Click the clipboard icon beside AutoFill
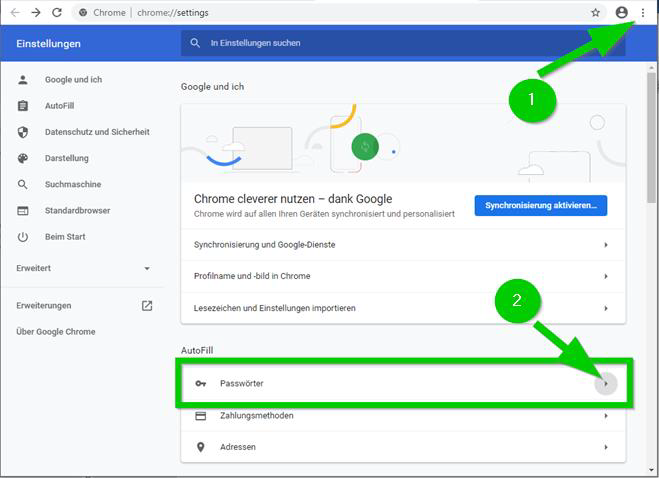Screen dimensions: 659x478 pos(23,106)
